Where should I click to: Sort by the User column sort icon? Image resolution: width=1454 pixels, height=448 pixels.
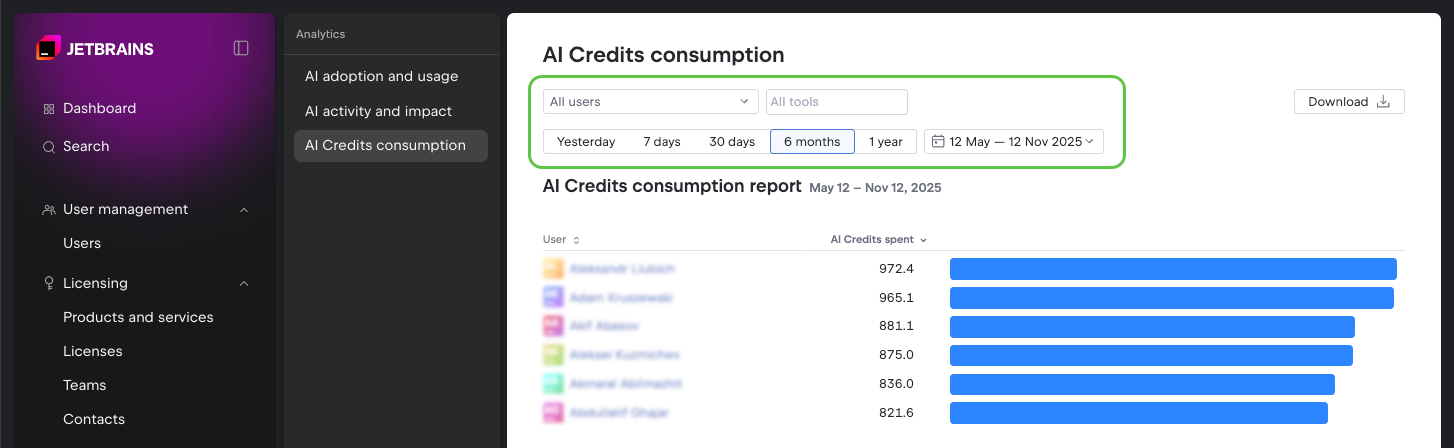pos(576,240)
